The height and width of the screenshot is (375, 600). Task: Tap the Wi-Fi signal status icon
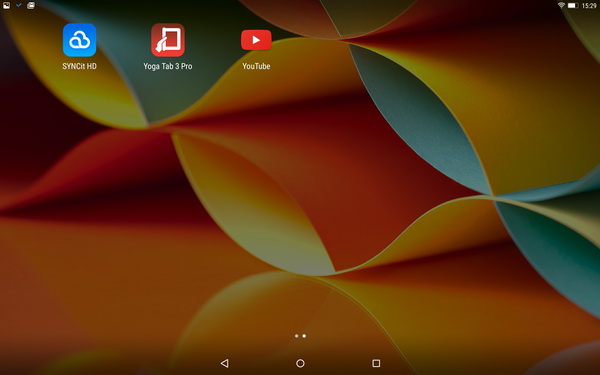click(x=561, y=5)
